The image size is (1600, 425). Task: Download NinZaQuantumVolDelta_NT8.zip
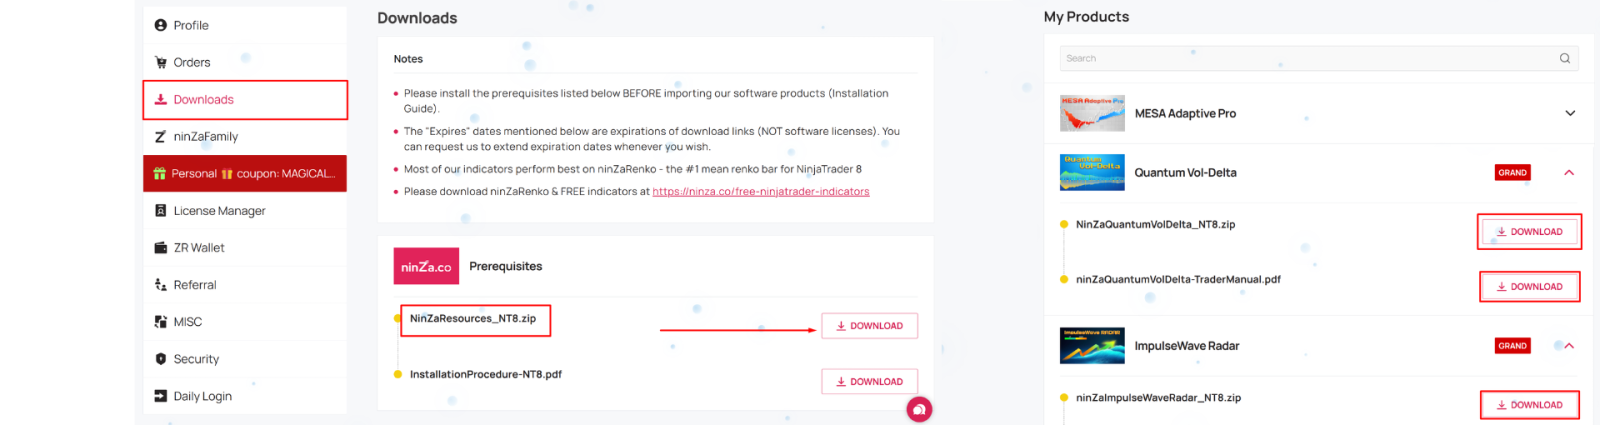(x=1529, y=231)
